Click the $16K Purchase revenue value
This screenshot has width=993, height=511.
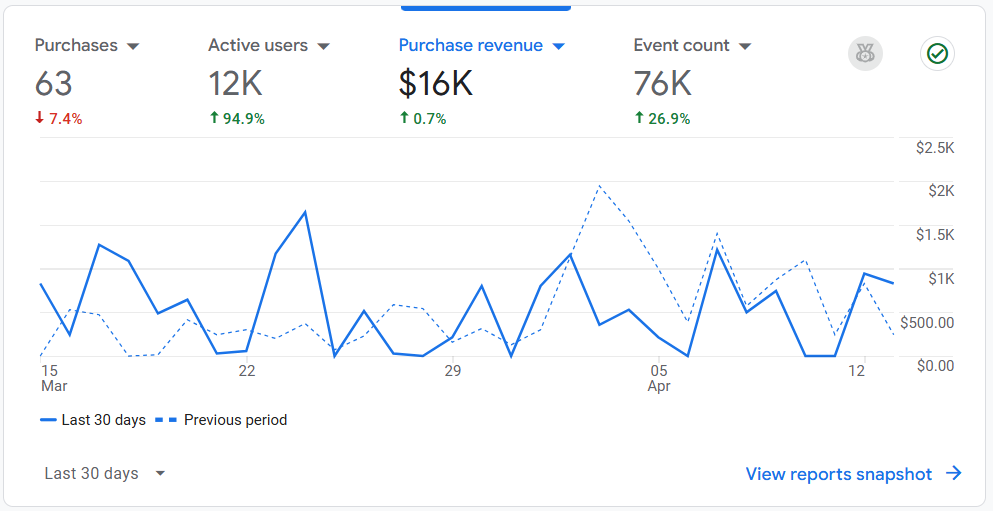pyautogui.click(x=435, y=84)
